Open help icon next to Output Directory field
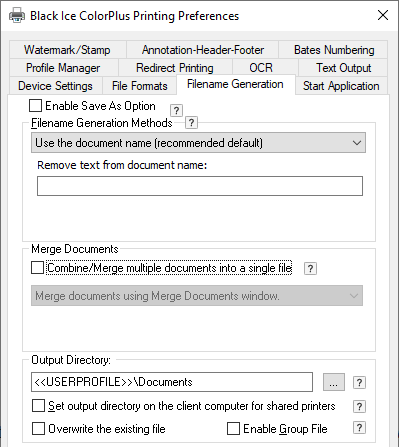This screenshot has width=399, height=447. pos(359,382)
